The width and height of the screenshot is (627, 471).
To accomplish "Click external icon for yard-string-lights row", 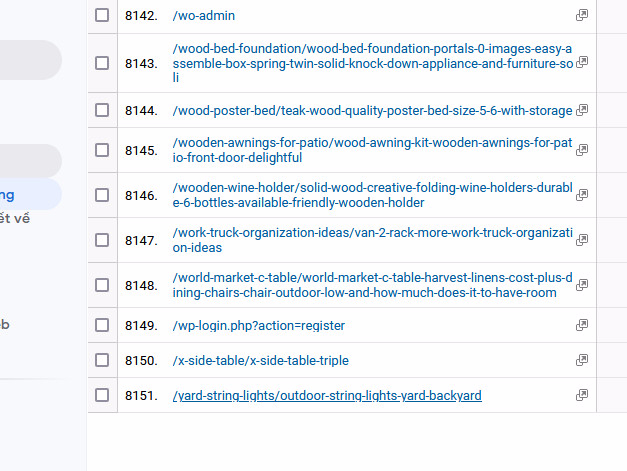I will coord(582,395).
